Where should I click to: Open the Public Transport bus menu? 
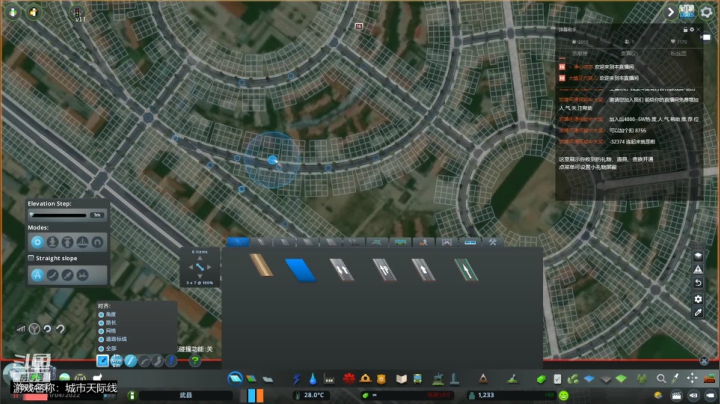pos(417,379)
